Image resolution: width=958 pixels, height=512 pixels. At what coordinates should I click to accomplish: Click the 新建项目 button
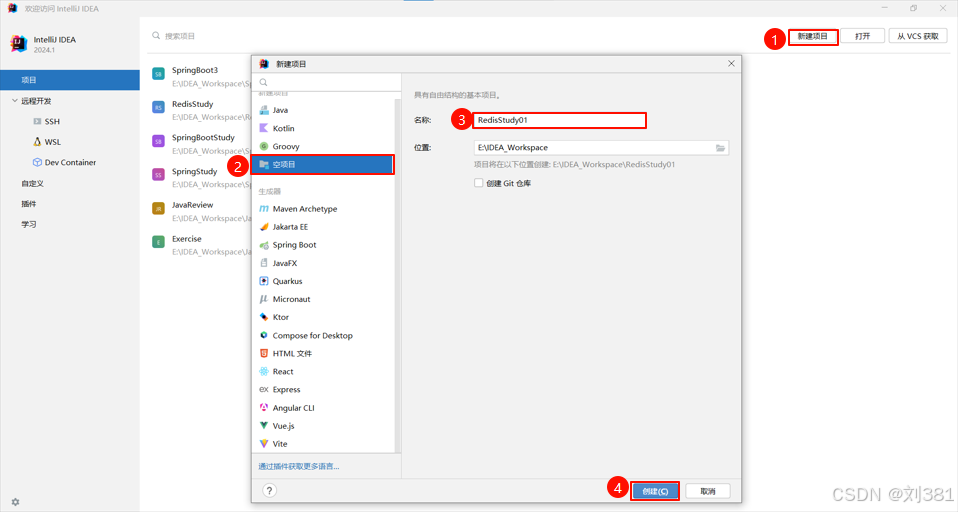(813, 36)
